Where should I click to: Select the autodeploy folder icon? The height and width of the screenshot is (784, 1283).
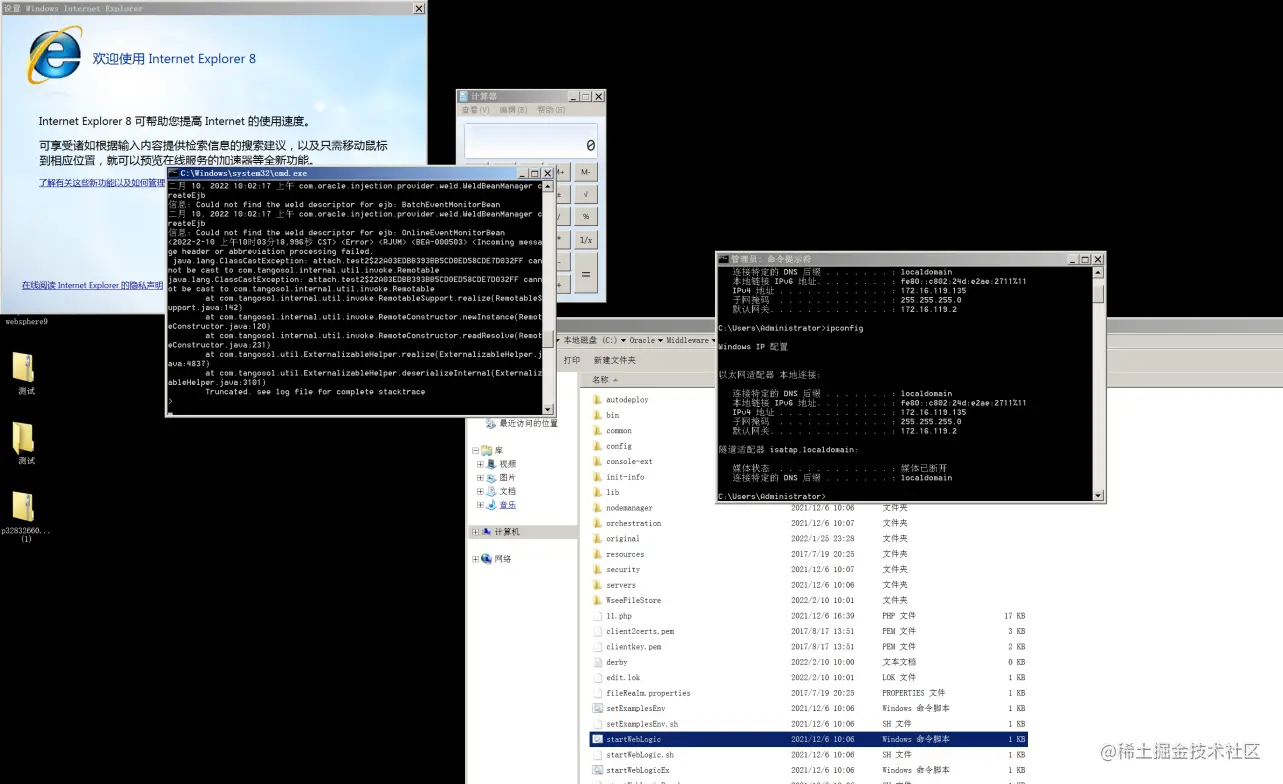[x=597, y=400]
